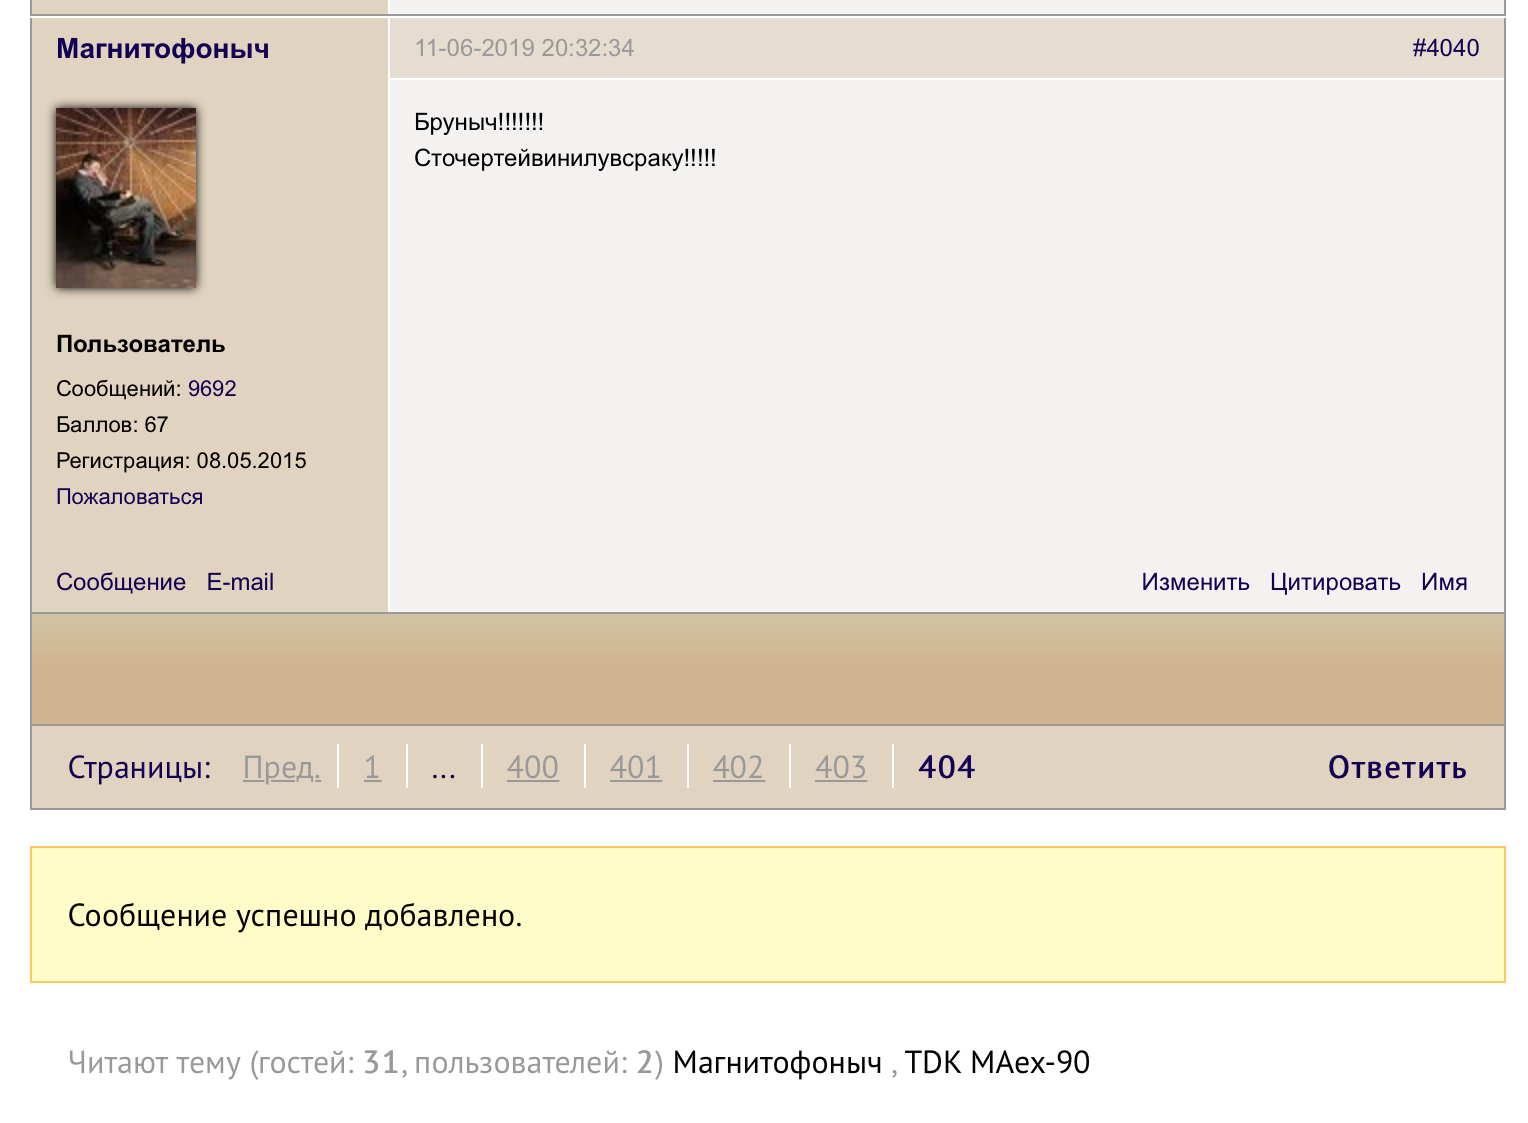Click the user avatar thumbnail image
The width and height of the screenshot is (1528, 1123).
(126, 198)
